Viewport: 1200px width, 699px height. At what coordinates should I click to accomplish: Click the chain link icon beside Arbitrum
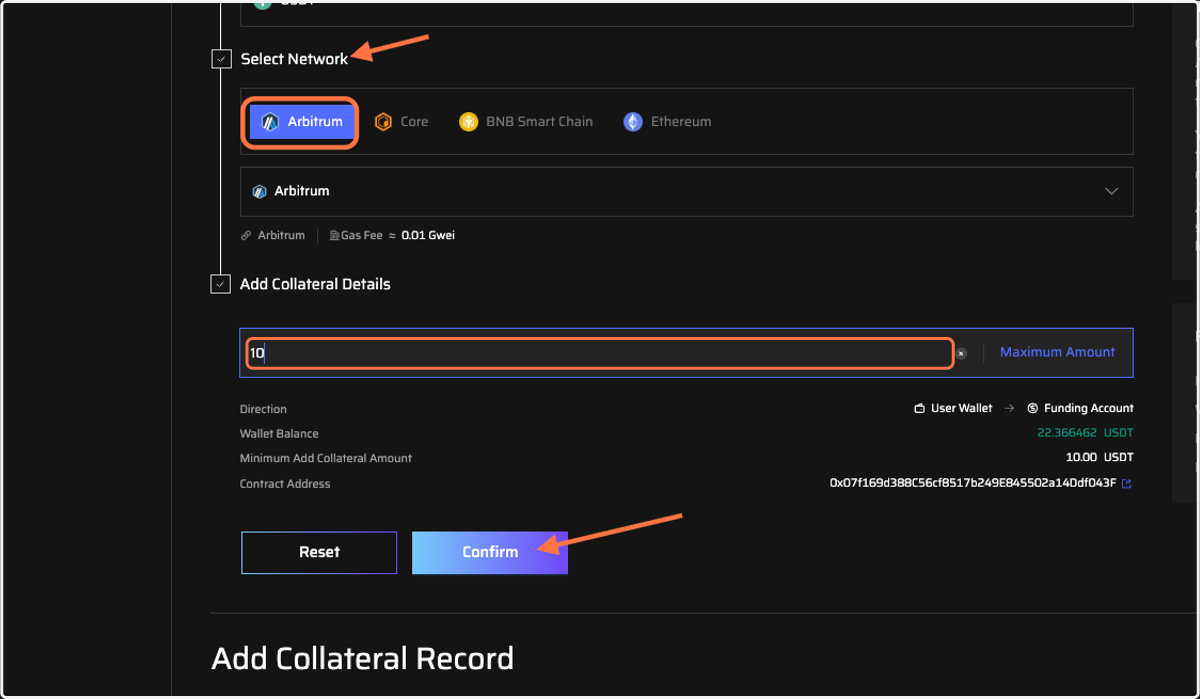[x=246, y=236]
